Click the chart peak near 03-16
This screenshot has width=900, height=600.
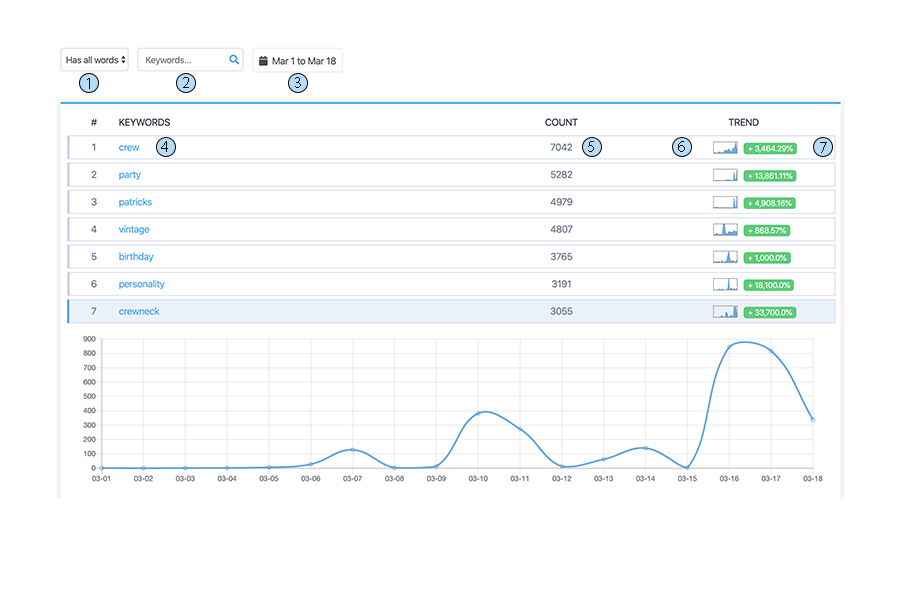pyautogui.click(x=729, y=346)
